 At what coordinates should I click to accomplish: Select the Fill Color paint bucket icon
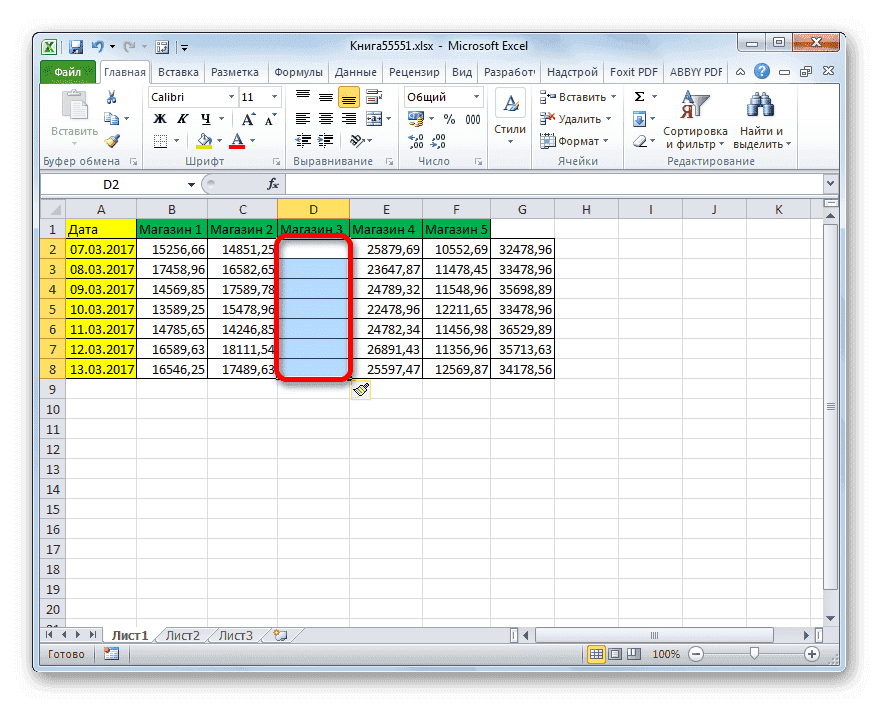click(x=203, y=140)
